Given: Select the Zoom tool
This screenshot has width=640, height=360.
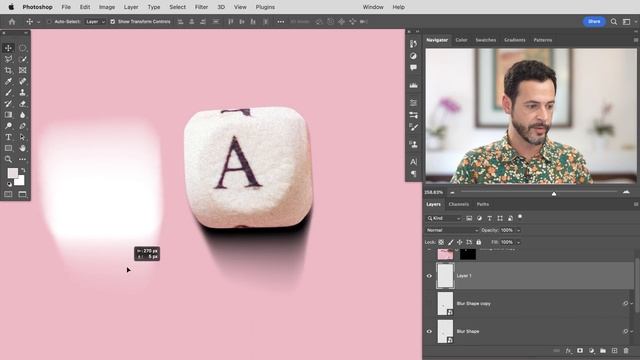Looking at the screenshot, I should click(x=8, y=159).
